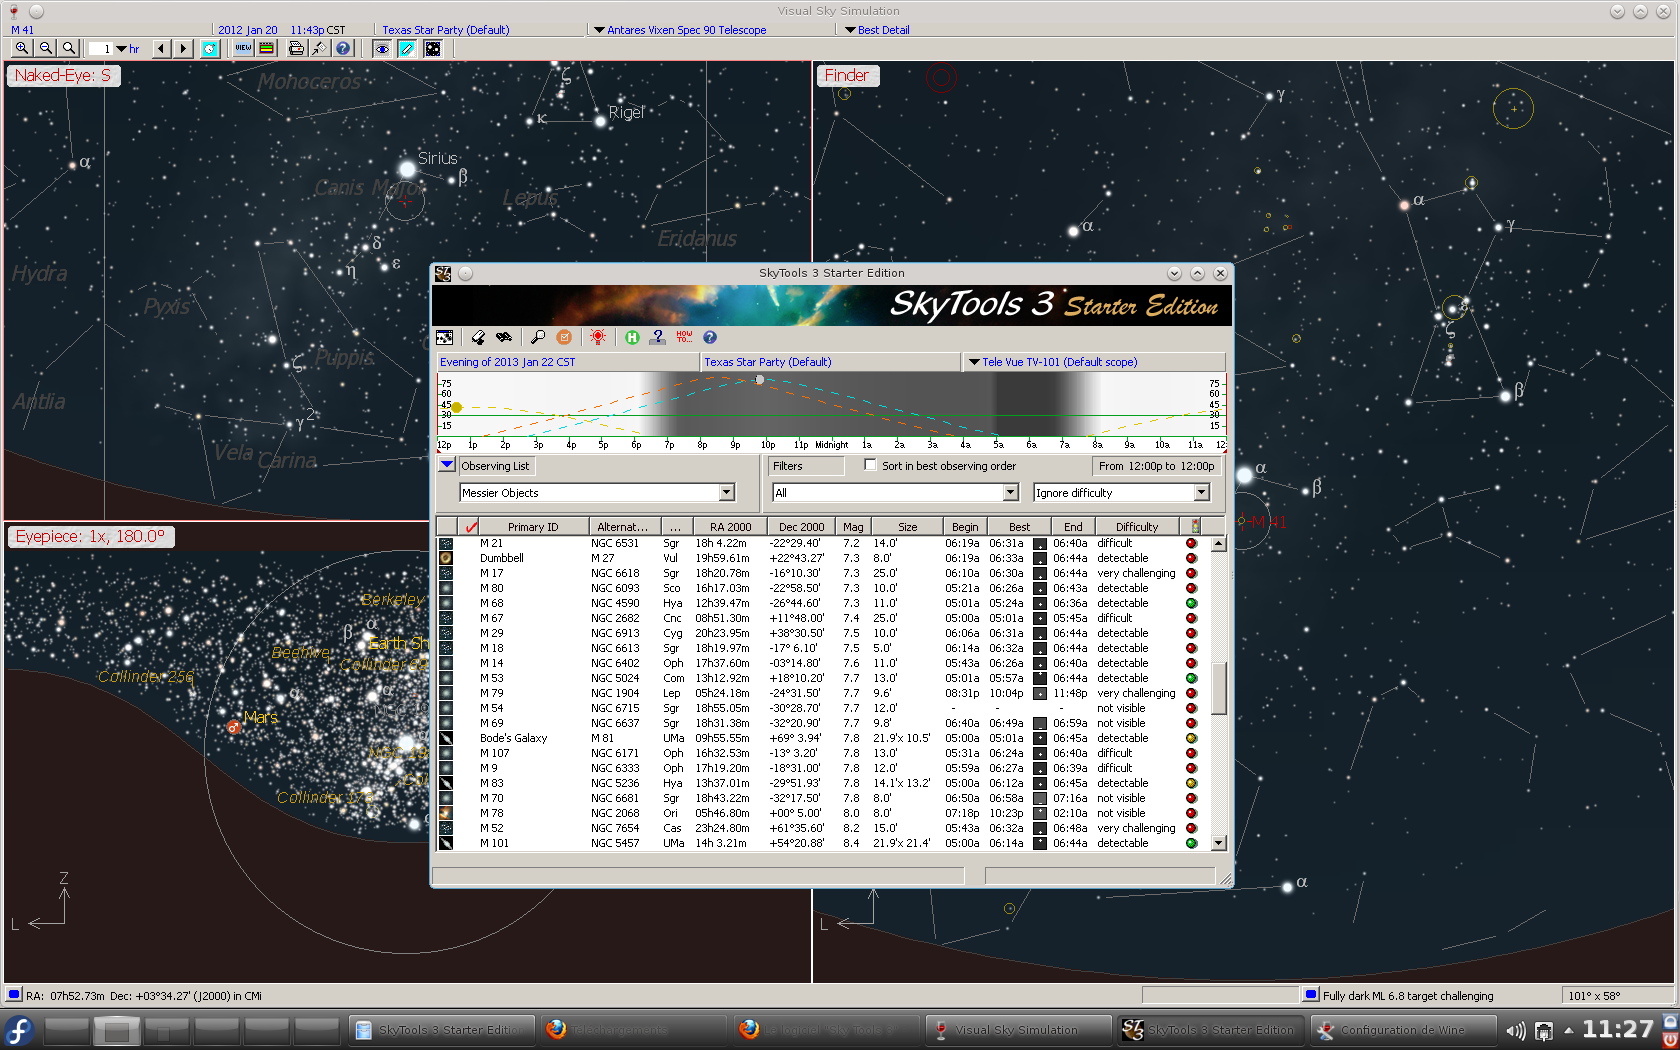The height and width of the screenshot is (1050, 1680).
Task: Open the time step unit dropdown
Action: [121, 48]
